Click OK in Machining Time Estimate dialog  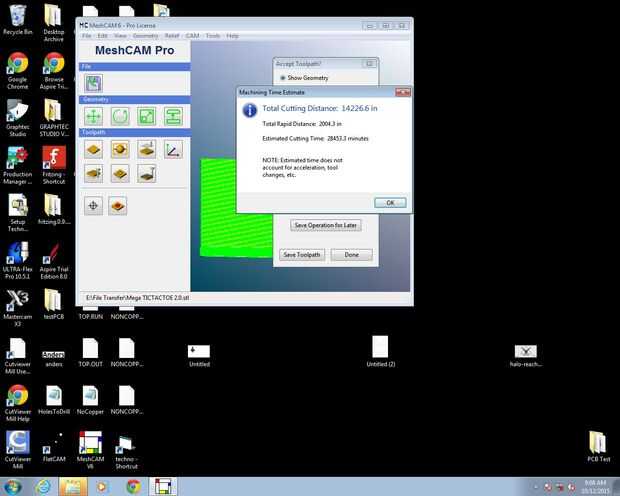coord(390,203)
